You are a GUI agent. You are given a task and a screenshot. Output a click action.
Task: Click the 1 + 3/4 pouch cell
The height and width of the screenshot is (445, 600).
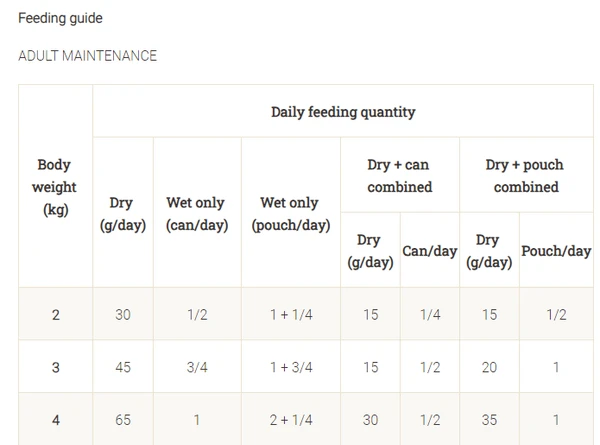click(x=290, y=367)
